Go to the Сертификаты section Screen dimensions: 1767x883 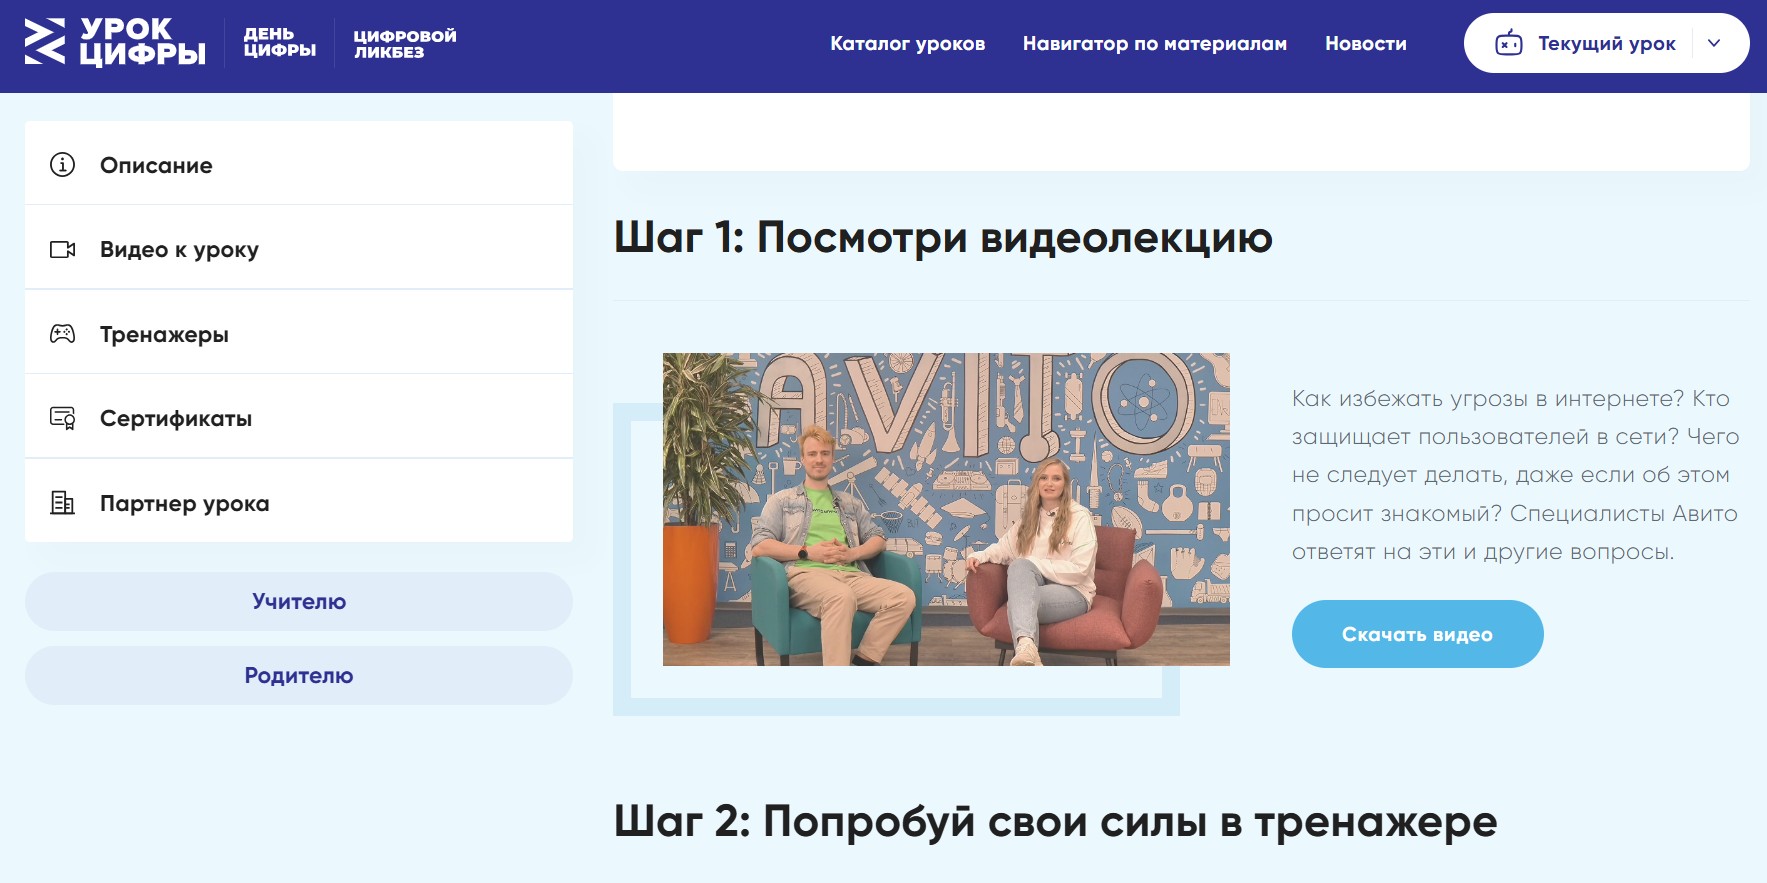point(299,417)
